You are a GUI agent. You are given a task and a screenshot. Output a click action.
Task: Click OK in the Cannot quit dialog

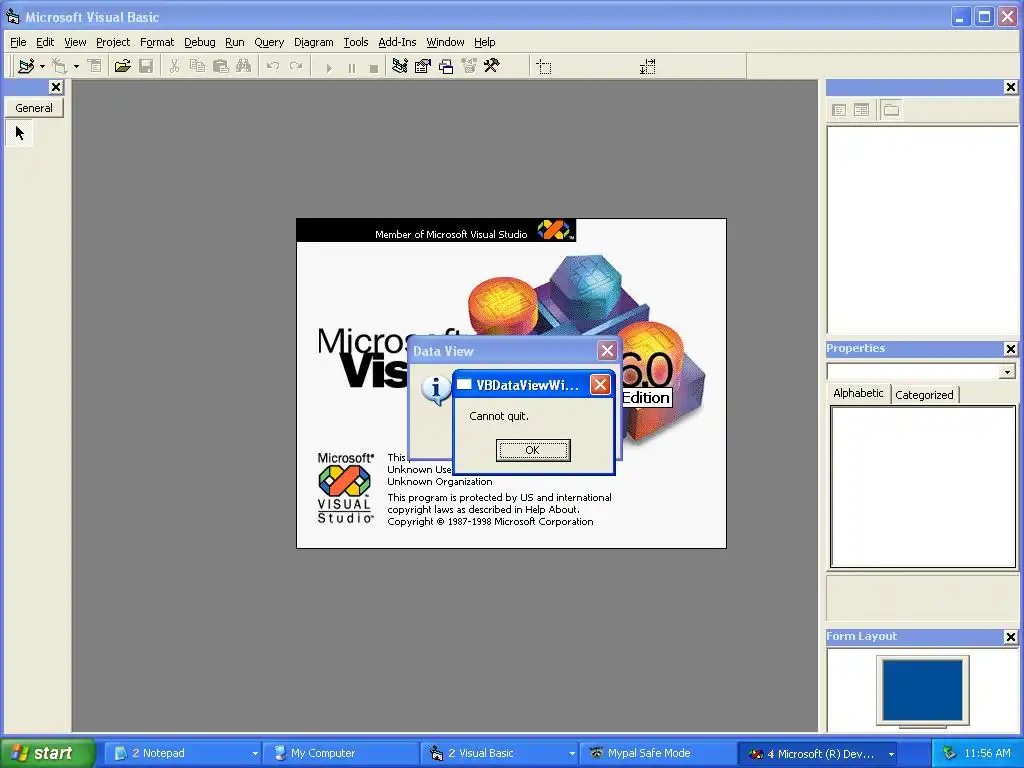pos(533,450)
